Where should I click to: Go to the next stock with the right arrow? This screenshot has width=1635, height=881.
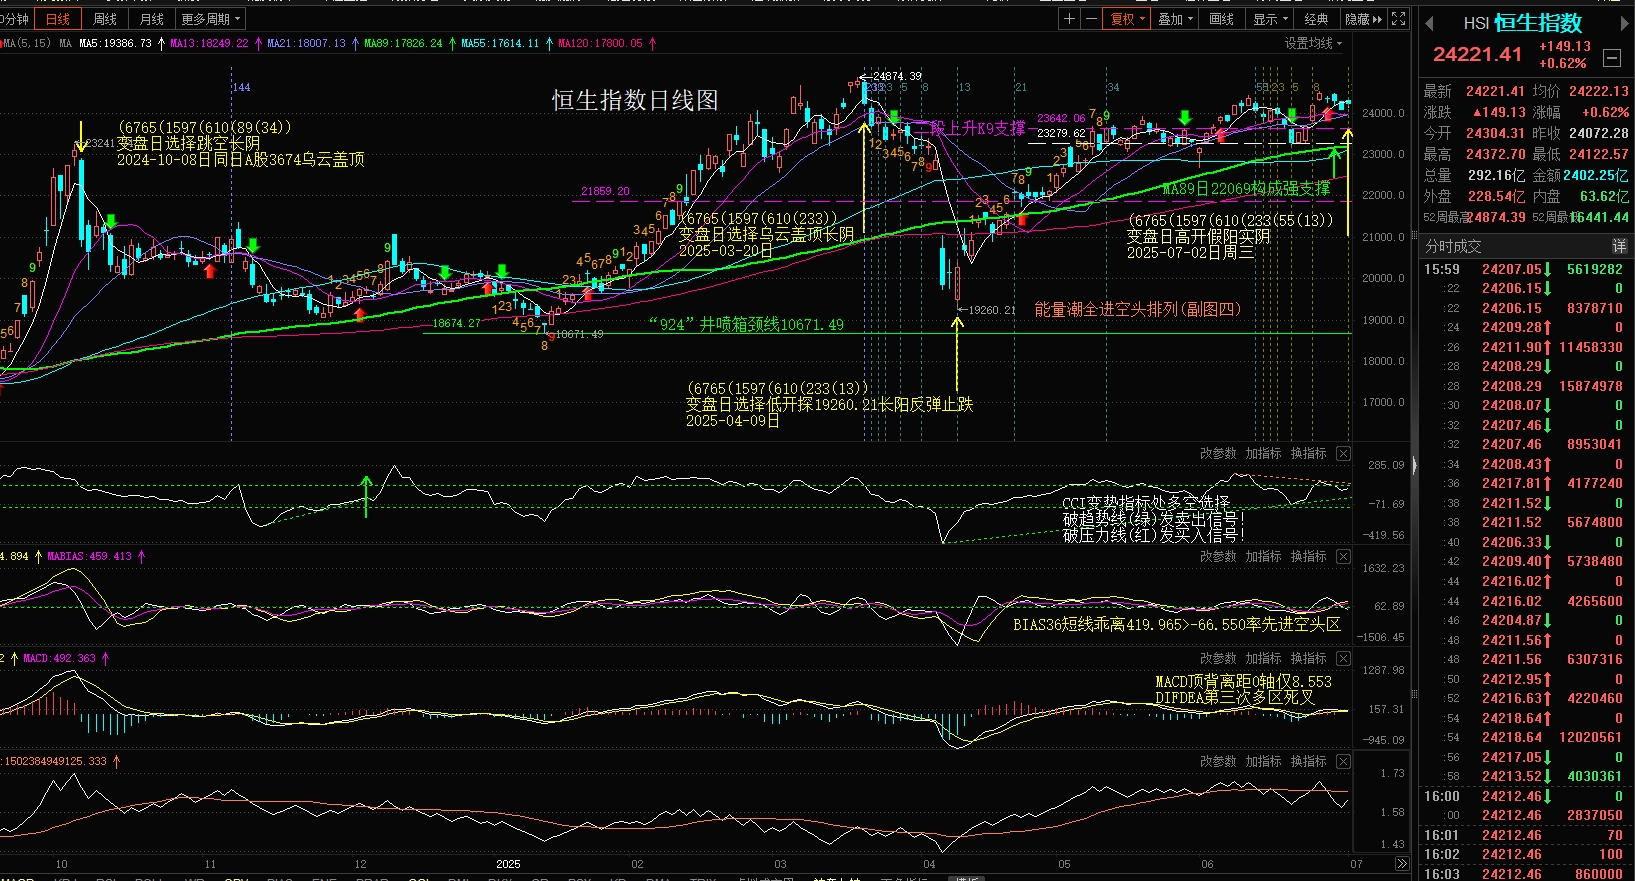pyautogui.click(x=1625, y=23)
